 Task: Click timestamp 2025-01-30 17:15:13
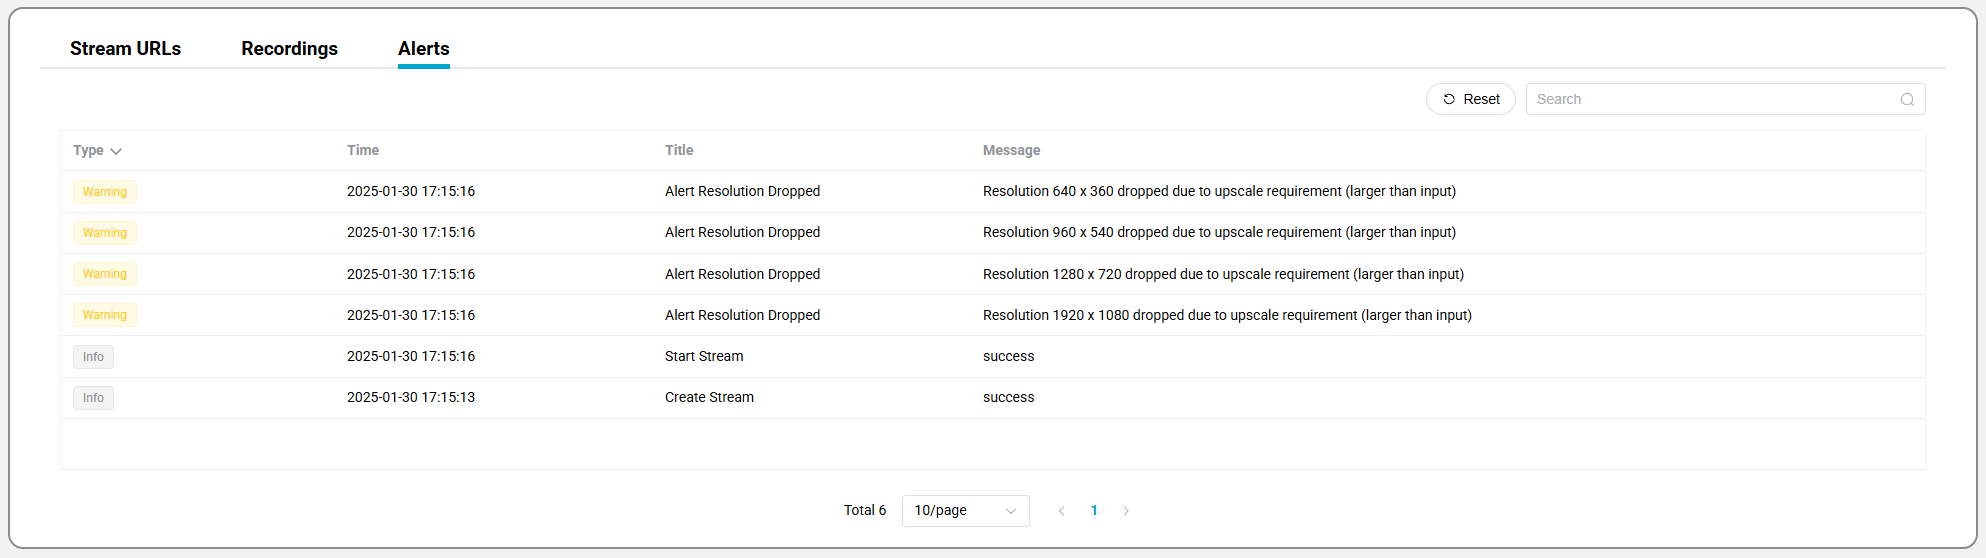point(411,397)
